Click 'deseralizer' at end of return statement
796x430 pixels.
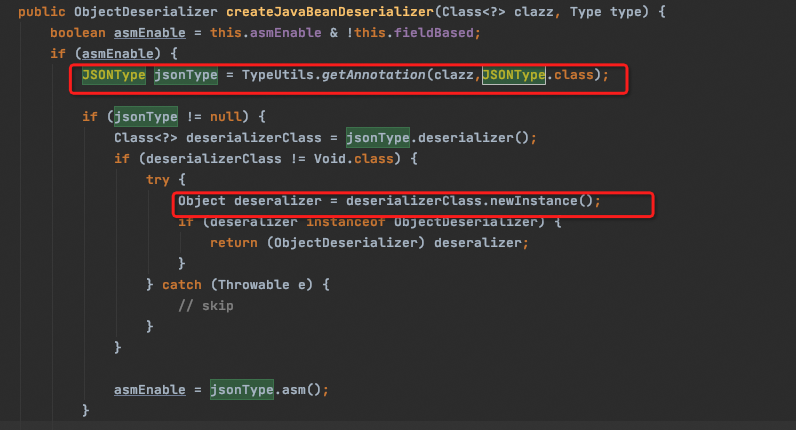pyautogui.click(x=478, y=243)
